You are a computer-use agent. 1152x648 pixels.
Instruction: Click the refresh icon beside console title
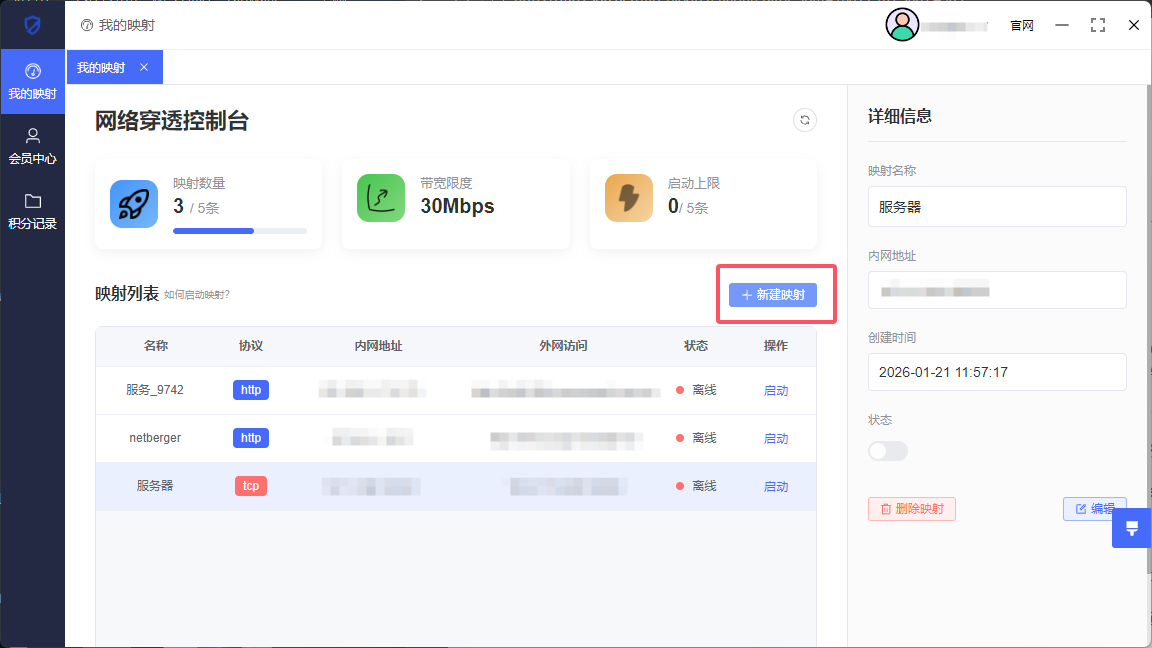pyautogui.click(x=804, y=120)
